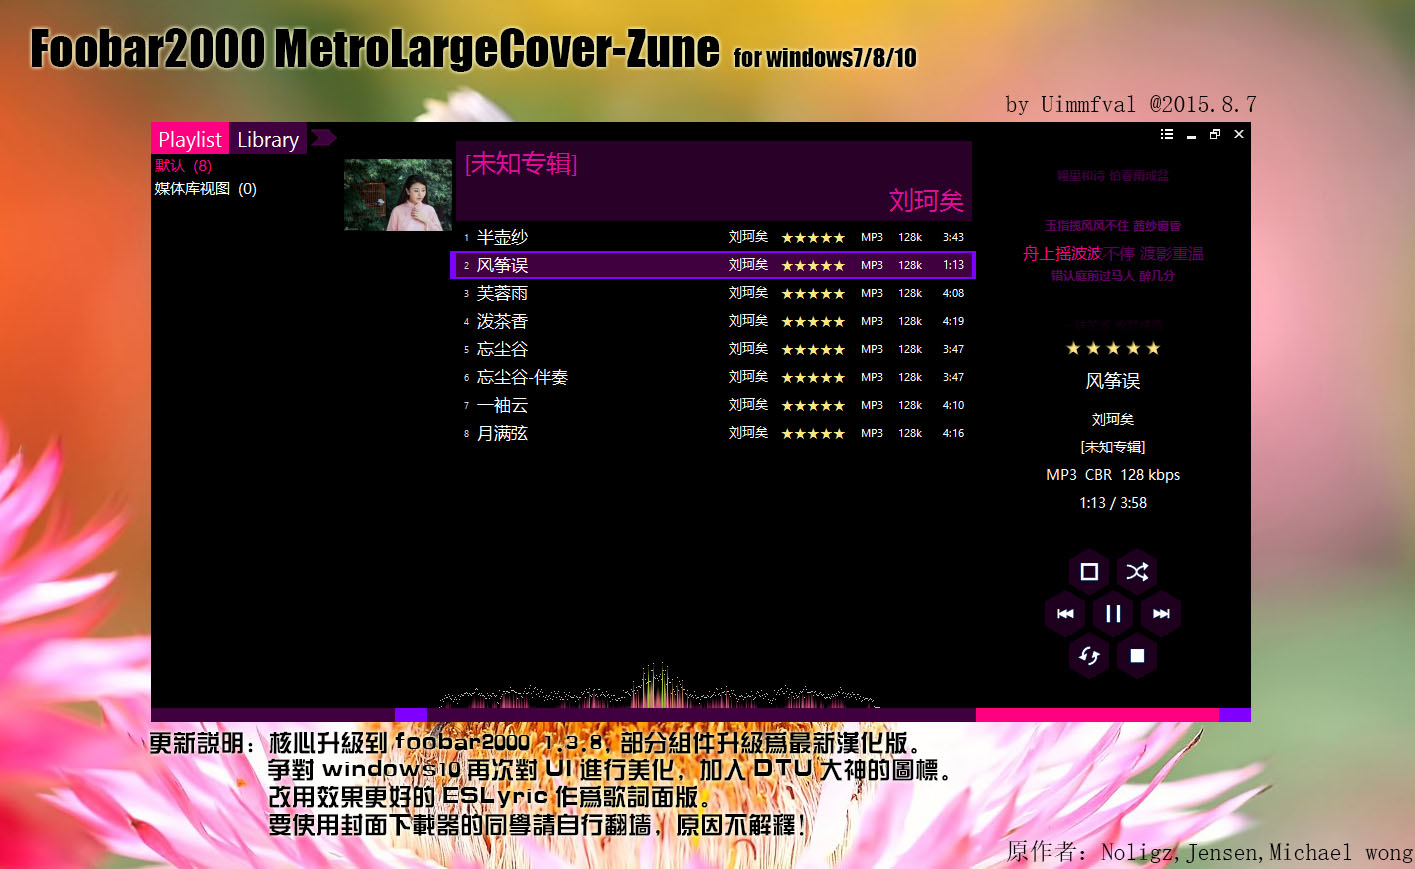The image size is (1415, 869).
Task: Rate the song using the now-playing panel stars
Action: [1113, 348]
